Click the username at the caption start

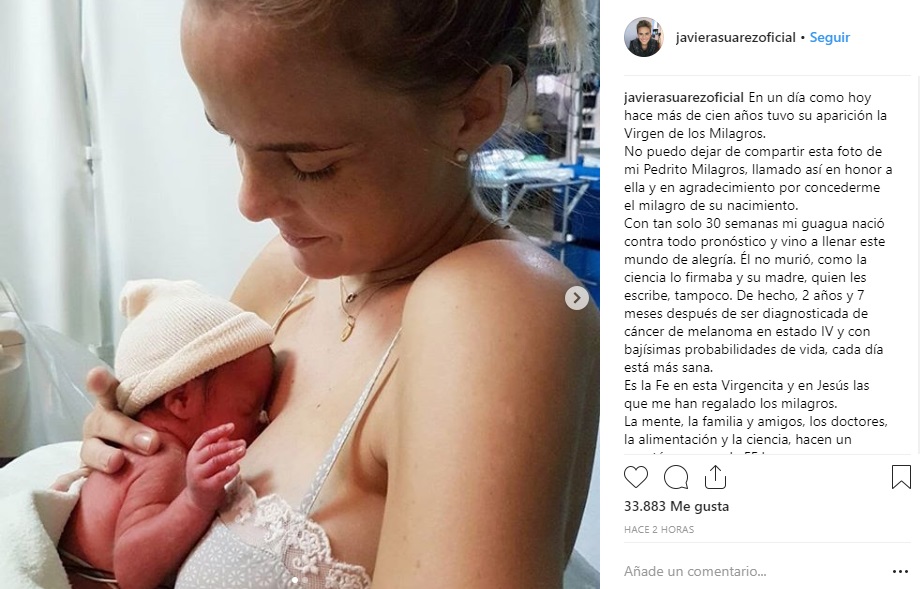[x=684, y=97]
